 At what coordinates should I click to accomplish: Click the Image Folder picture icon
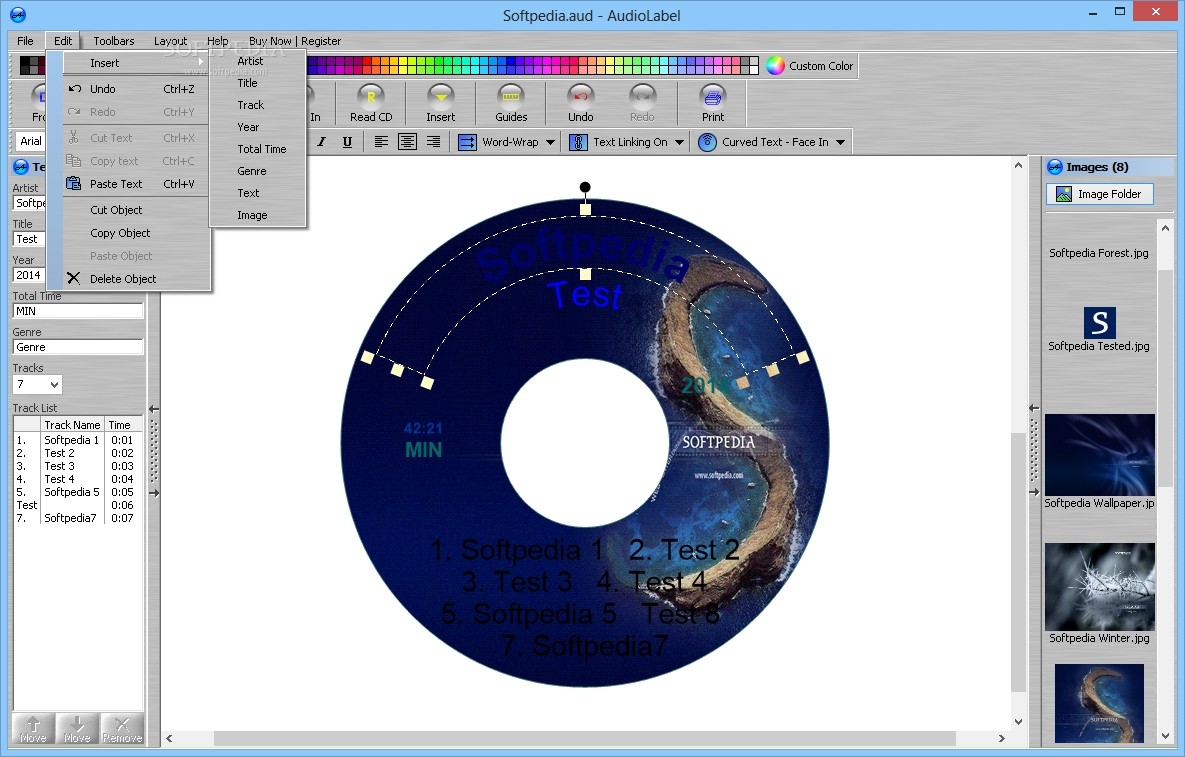tap(1063, 194)
